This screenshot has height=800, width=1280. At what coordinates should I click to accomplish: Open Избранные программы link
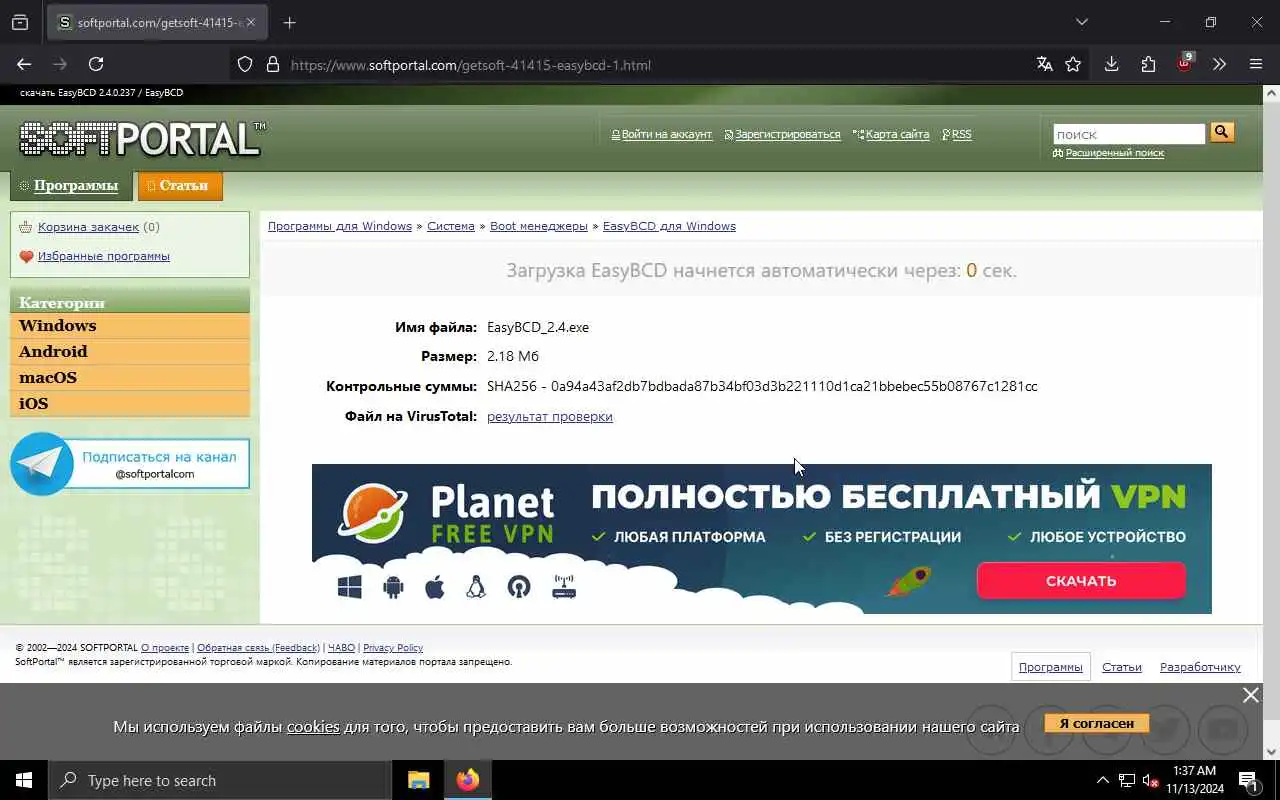(104, 256)
